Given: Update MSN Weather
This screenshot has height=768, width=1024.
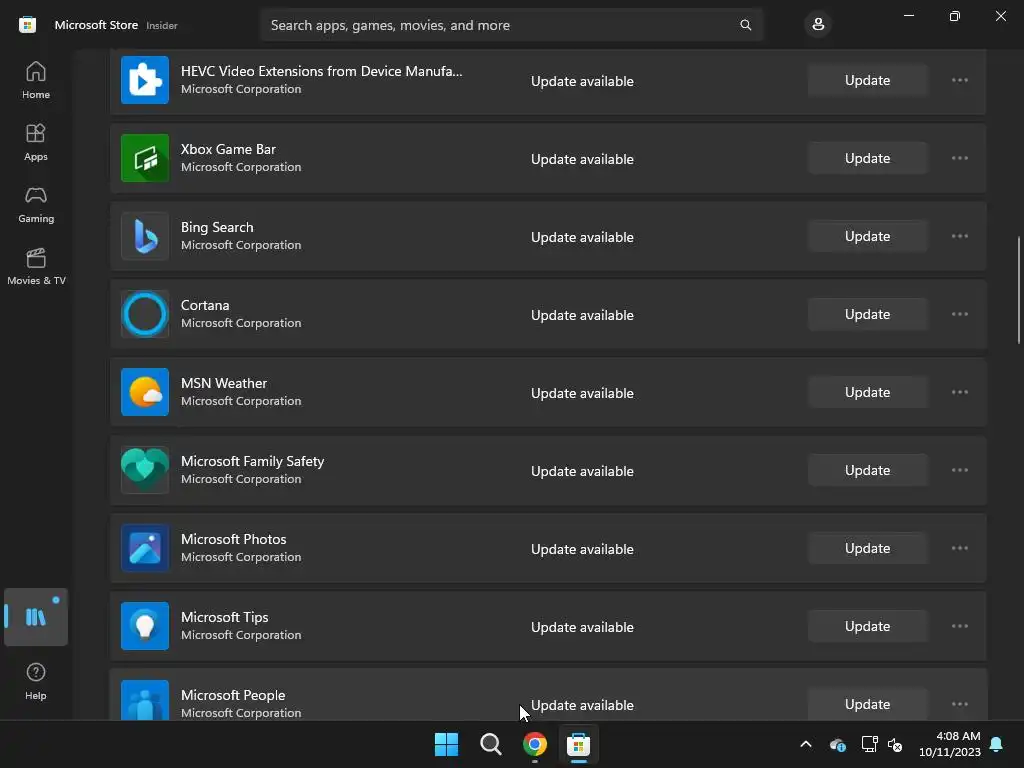Looking at the screenshot, I should pos(868,392).
